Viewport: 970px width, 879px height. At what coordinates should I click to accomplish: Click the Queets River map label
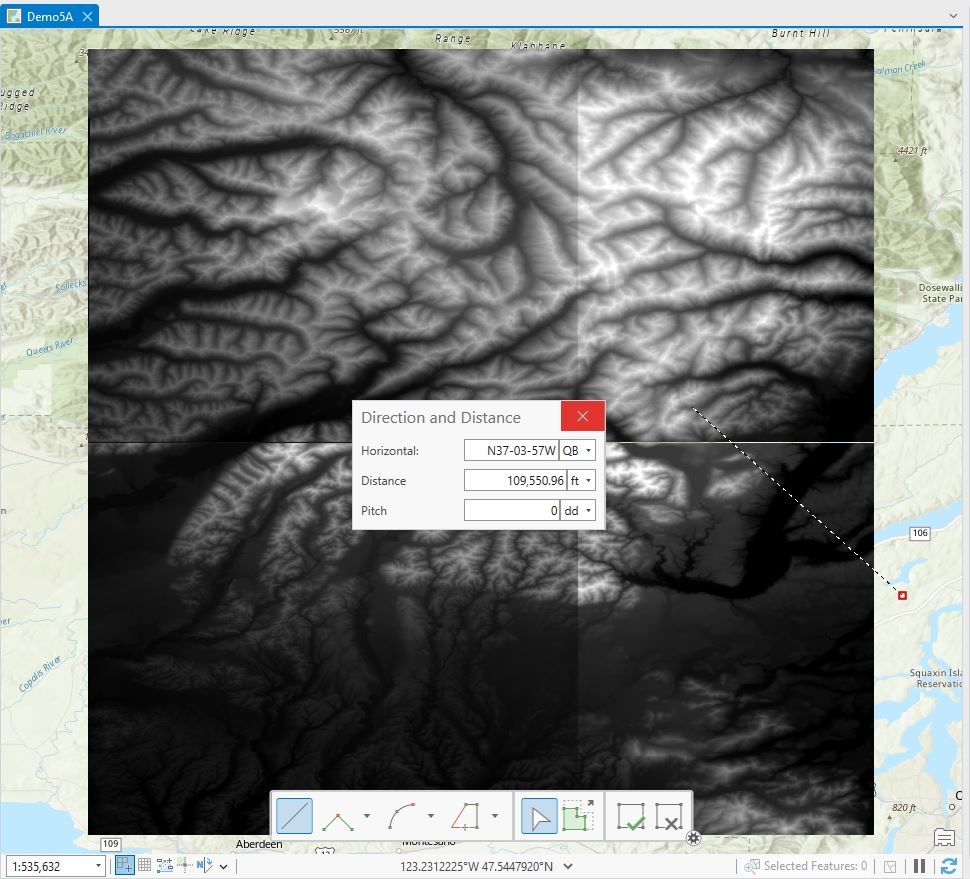[49, 346]
